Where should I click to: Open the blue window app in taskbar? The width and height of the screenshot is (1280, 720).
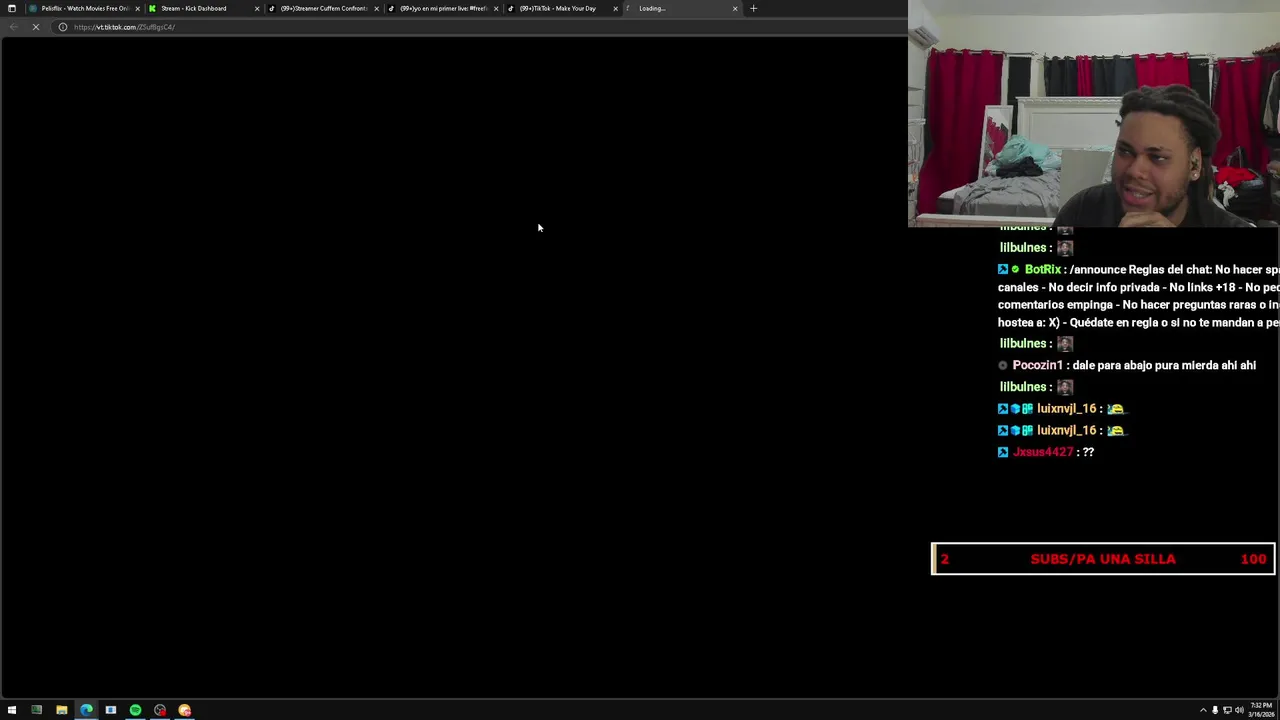pyautogui.click(x=111, y=710)
